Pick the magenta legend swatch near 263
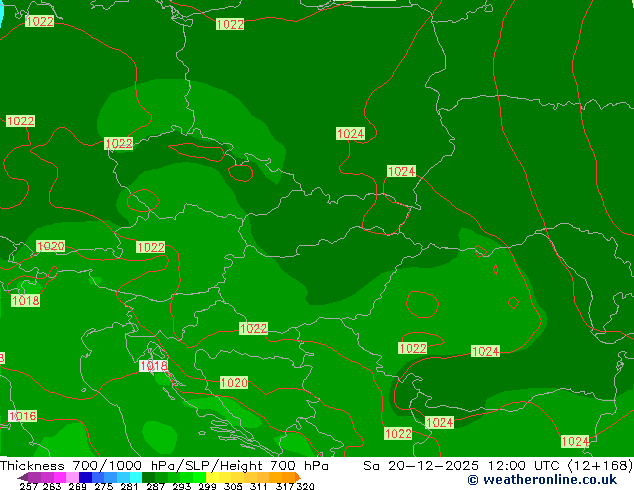The width and height of the screenshot is (634, 490). [60, 477]
